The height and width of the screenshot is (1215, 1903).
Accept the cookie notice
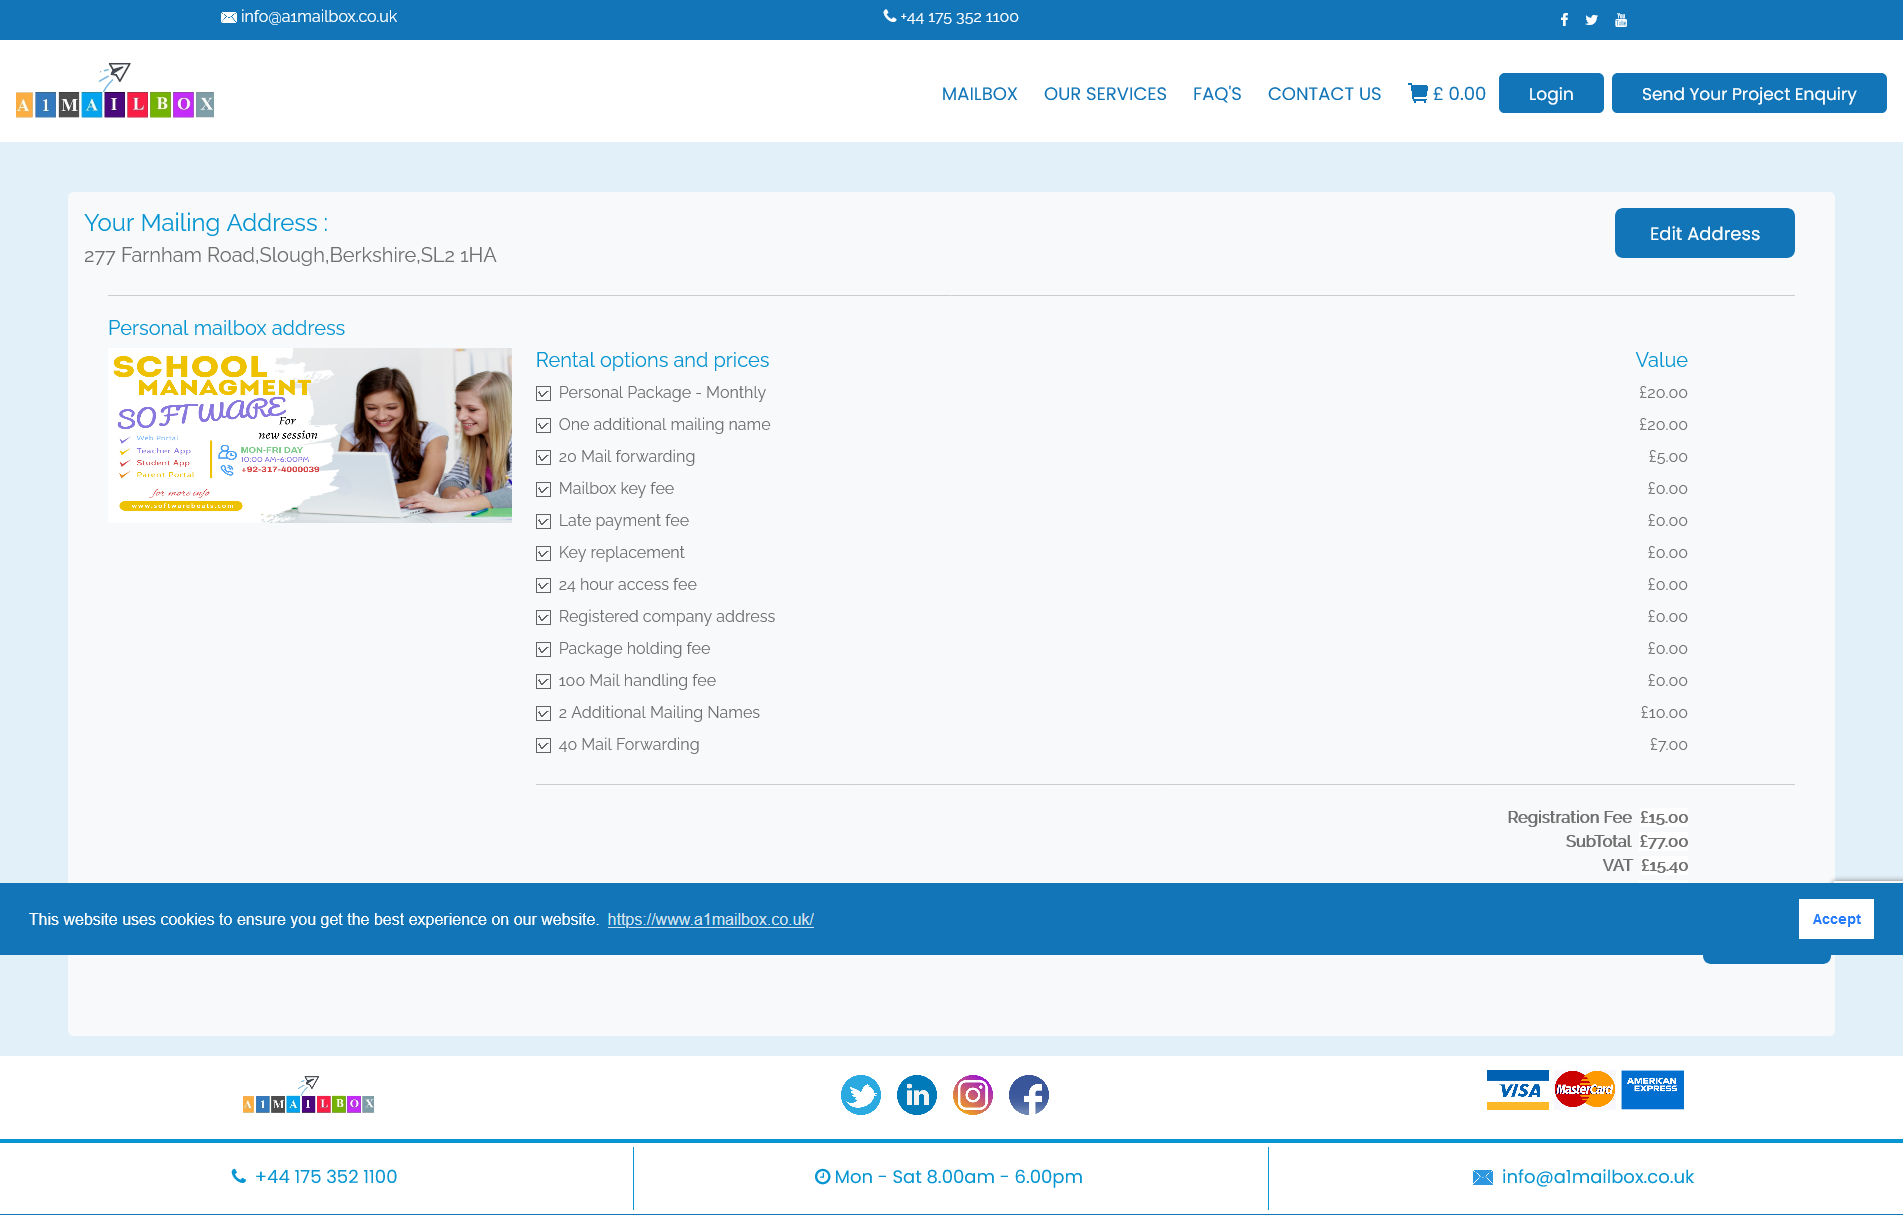(1836, 919)
